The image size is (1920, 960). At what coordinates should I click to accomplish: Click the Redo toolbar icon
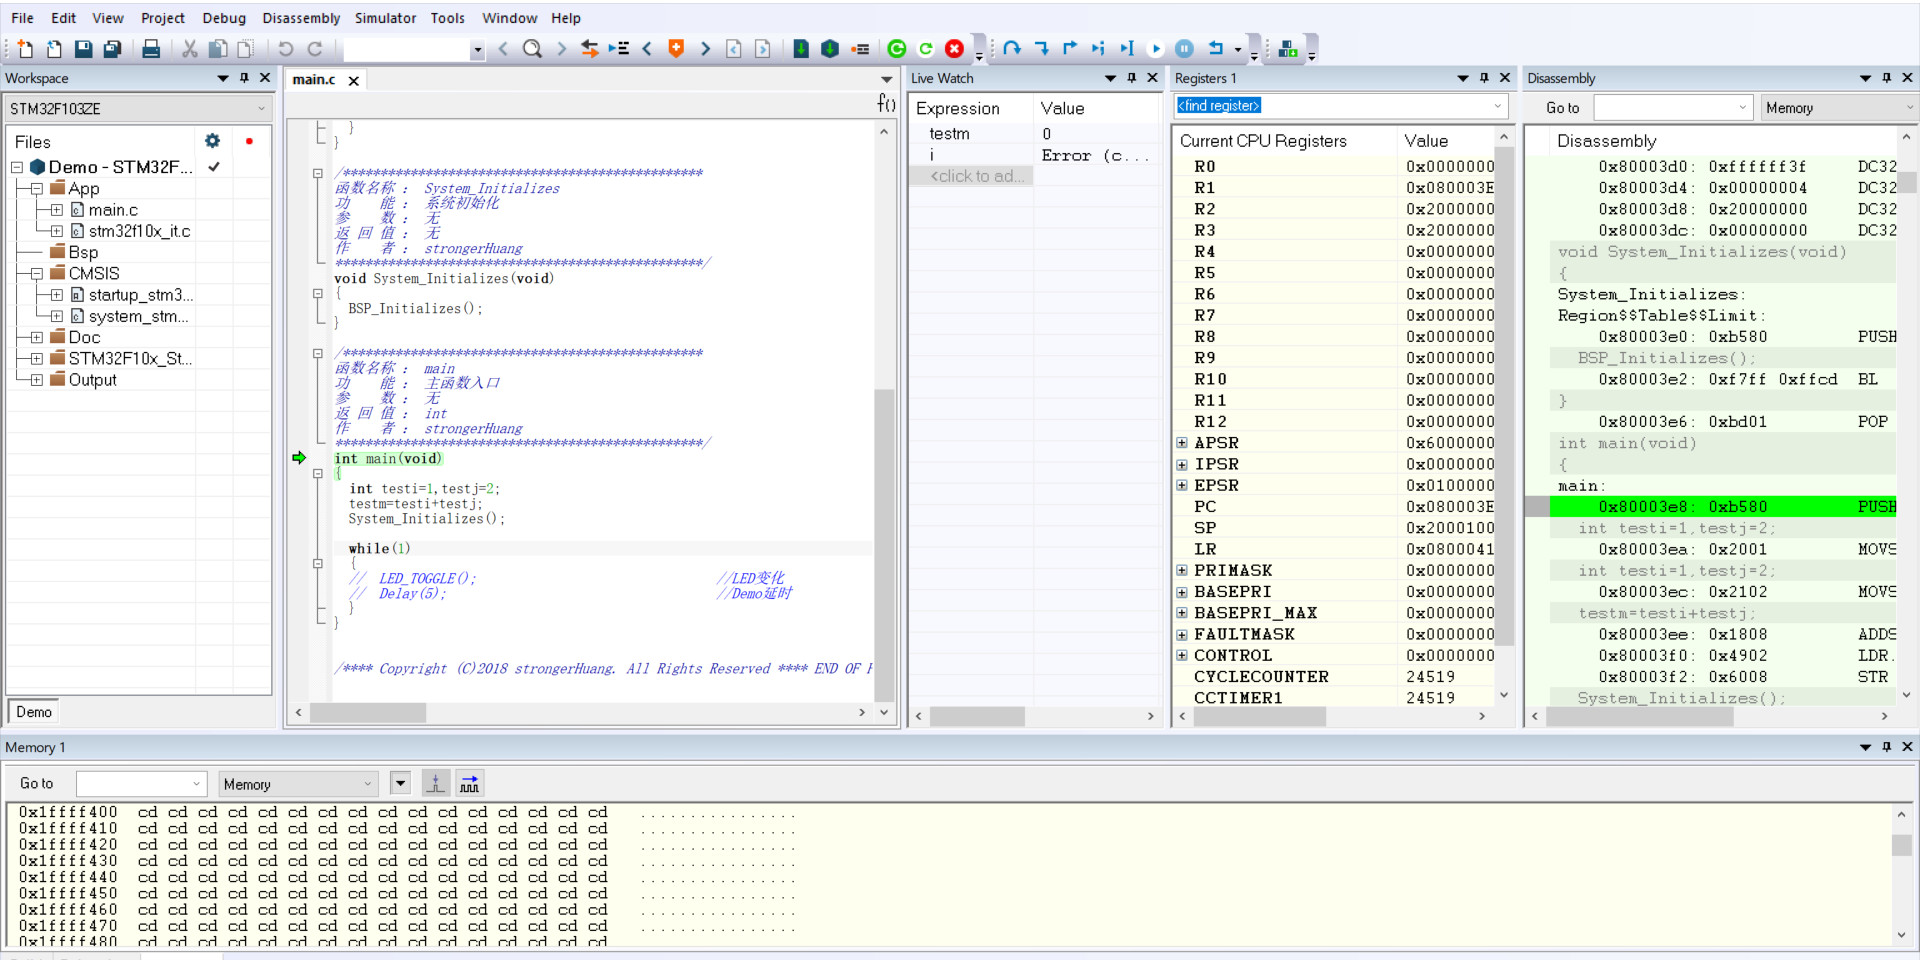point(314,48)
